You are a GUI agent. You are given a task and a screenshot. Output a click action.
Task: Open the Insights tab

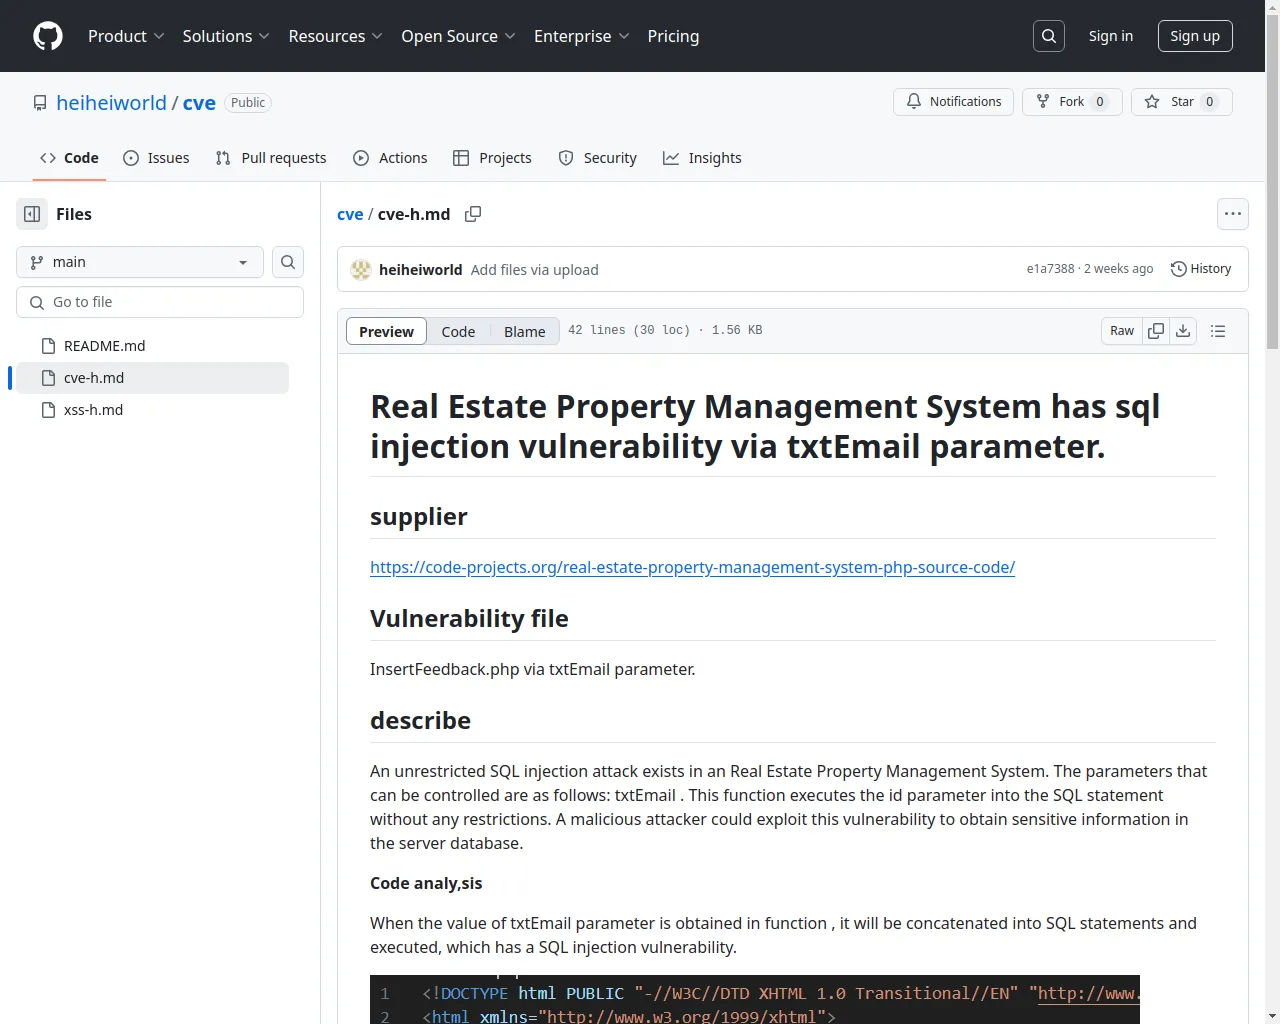pos(702,158)
